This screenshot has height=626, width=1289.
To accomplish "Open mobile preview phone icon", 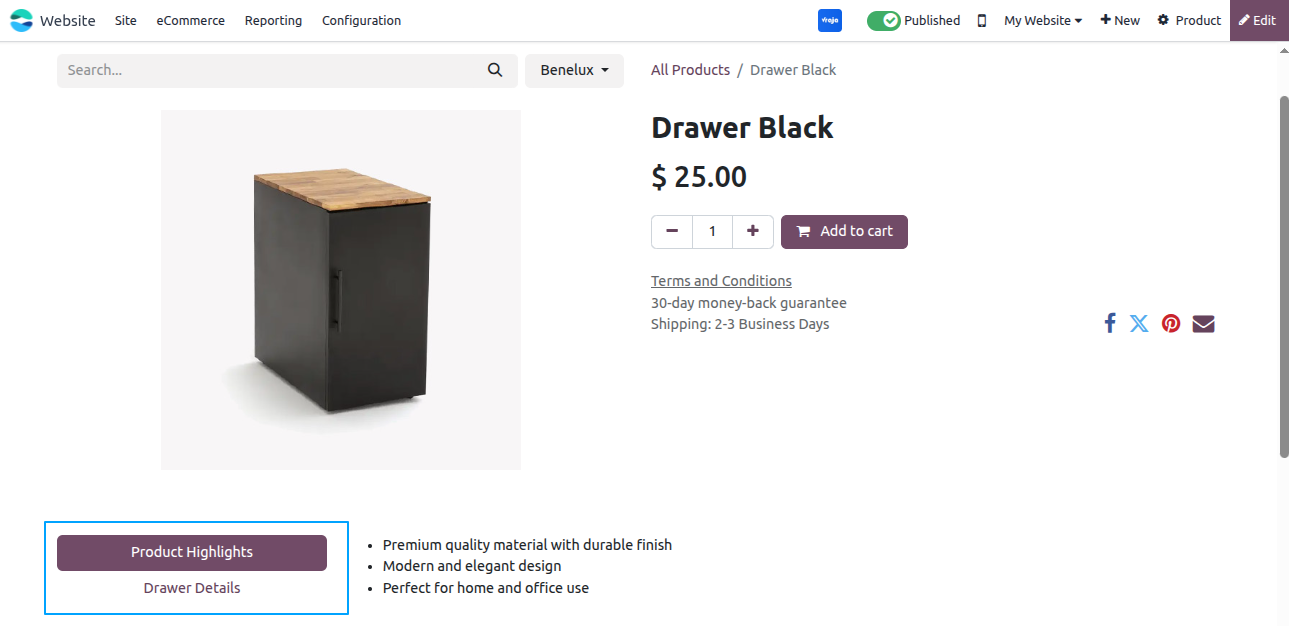I will [x=982, y=20].
